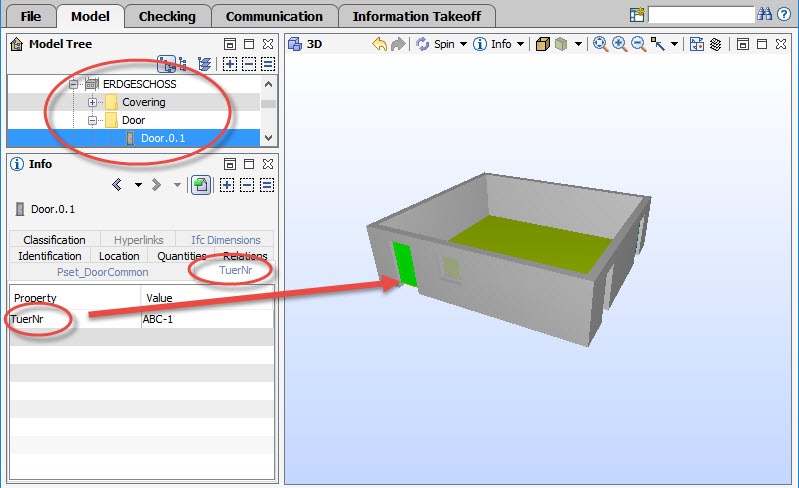Click the plus-box icon in Info toolbar
Viewport: 799px width, 488px height.
227,184
